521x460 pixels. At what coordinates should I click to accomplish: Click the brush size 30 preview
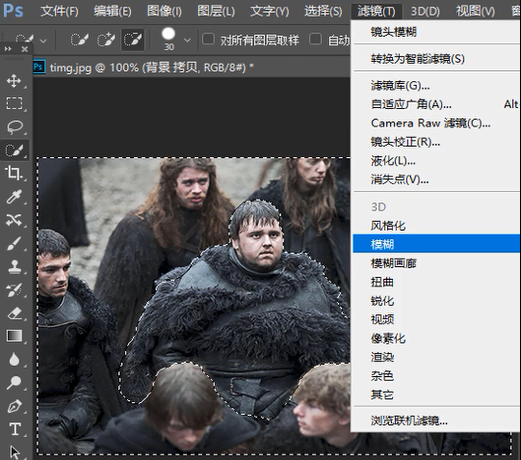[x=169, y=38]
